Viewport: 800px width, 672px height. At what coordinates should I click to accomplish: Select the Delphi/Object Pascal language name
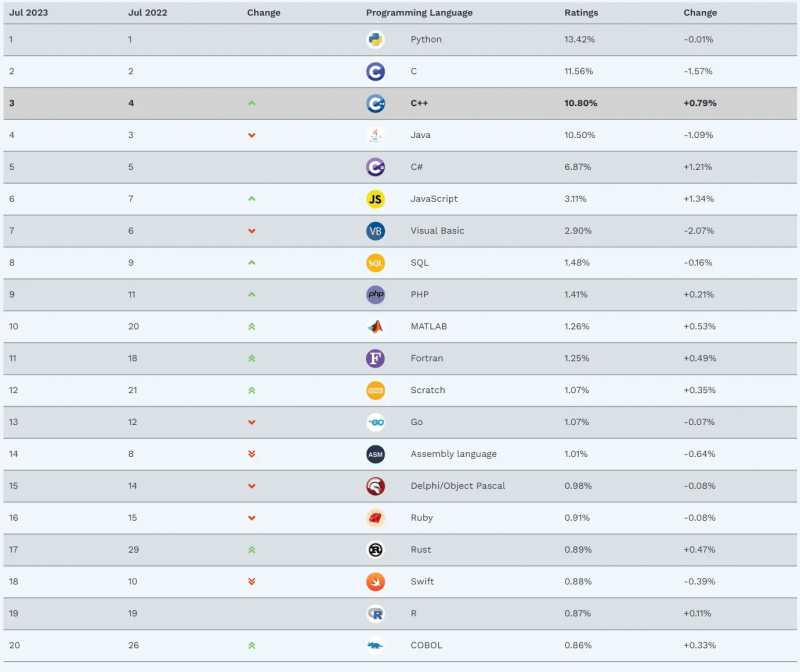pyautogui.click(x=458, y=486)
